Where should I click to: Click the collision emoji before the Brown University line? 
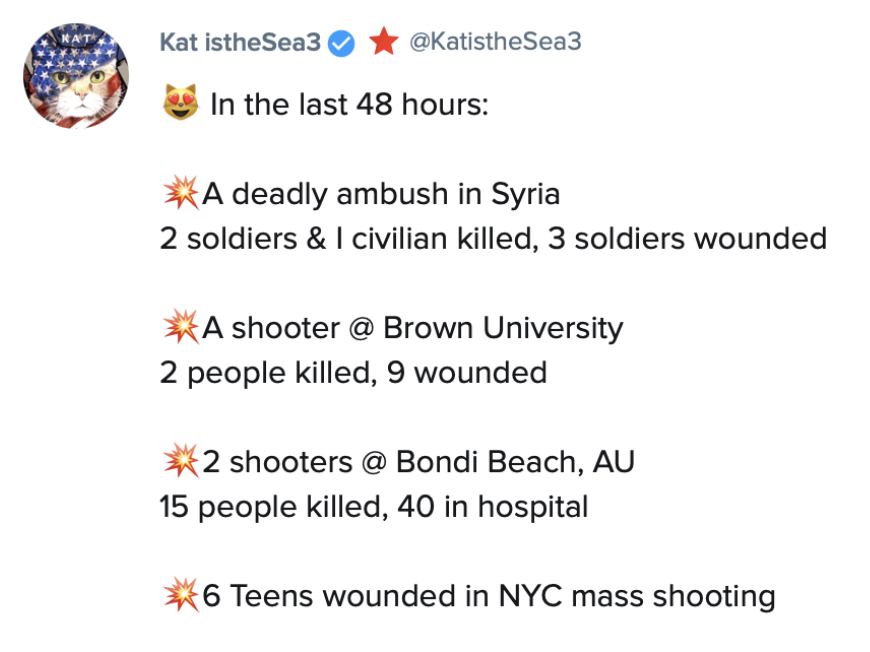tap(180, 328)
